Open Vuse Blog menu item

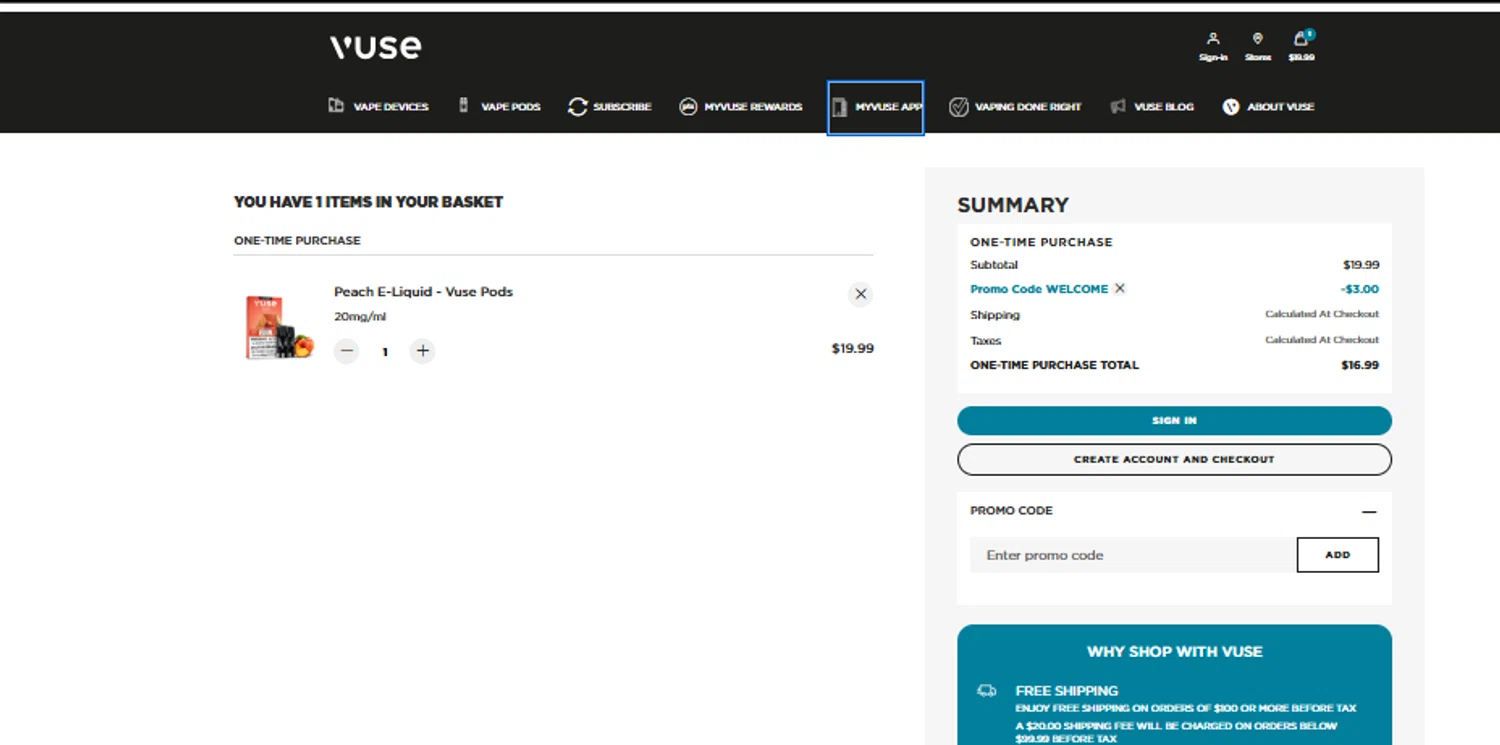pos(1164,107)
